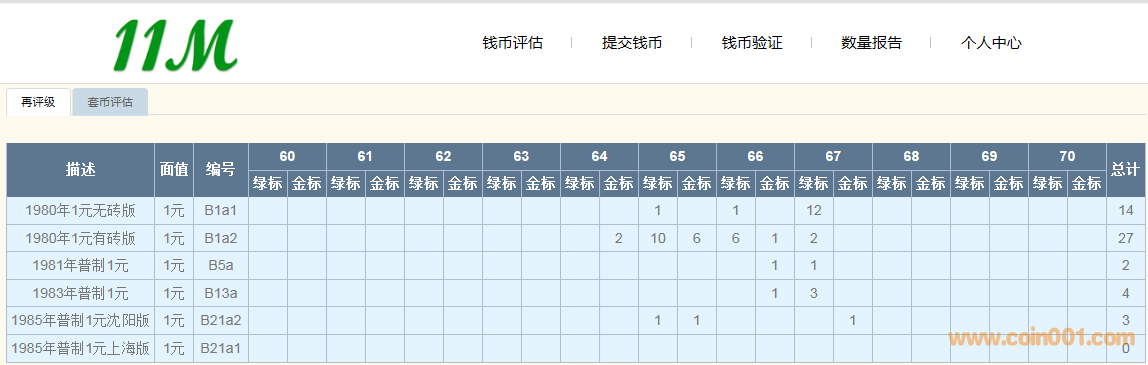1148x365 pixels.
Task: Open 钱币验证 in the top navigation
Action: click(752, 42)
